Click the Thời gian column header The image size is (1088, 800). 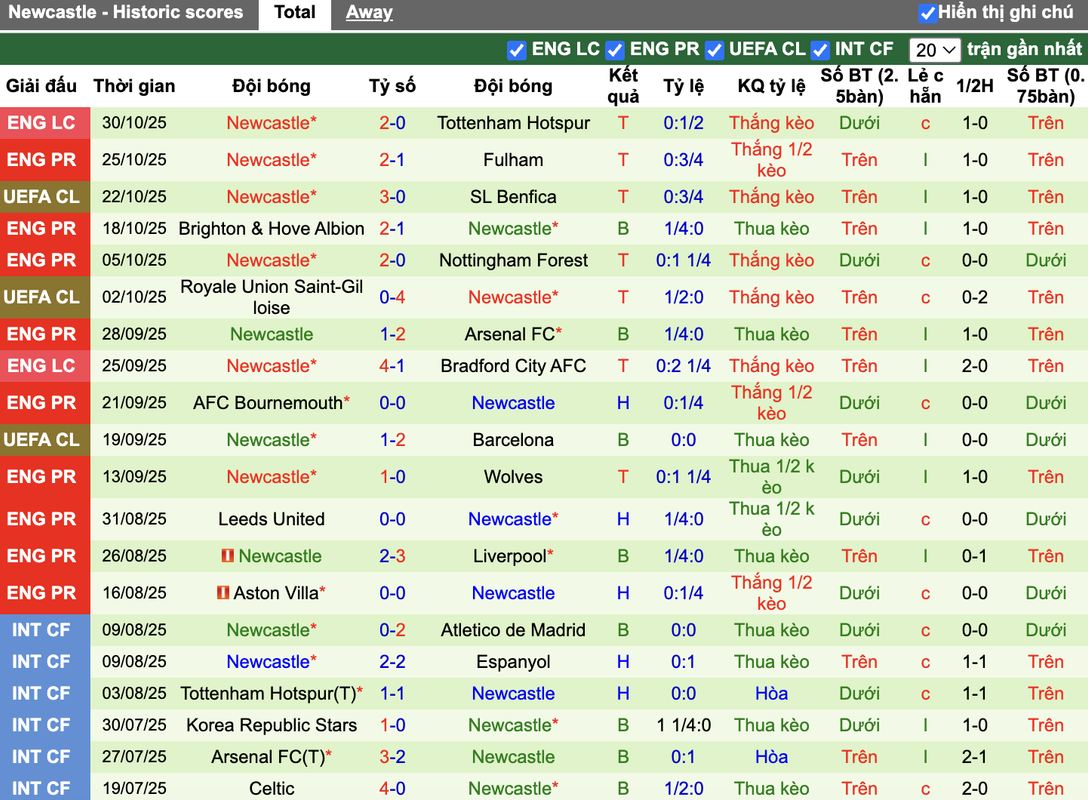point(135,86)
